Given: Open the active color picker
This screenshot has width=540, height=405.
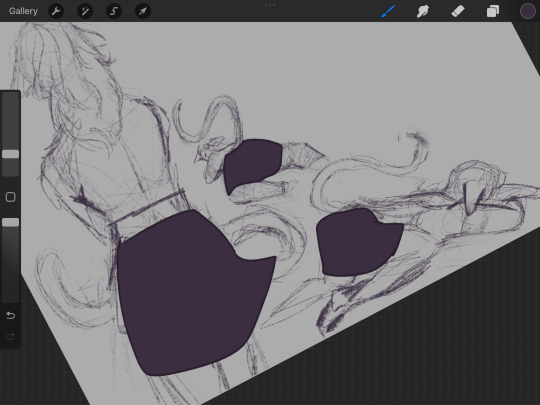Looking at the screenshot, I should [527, 11].
